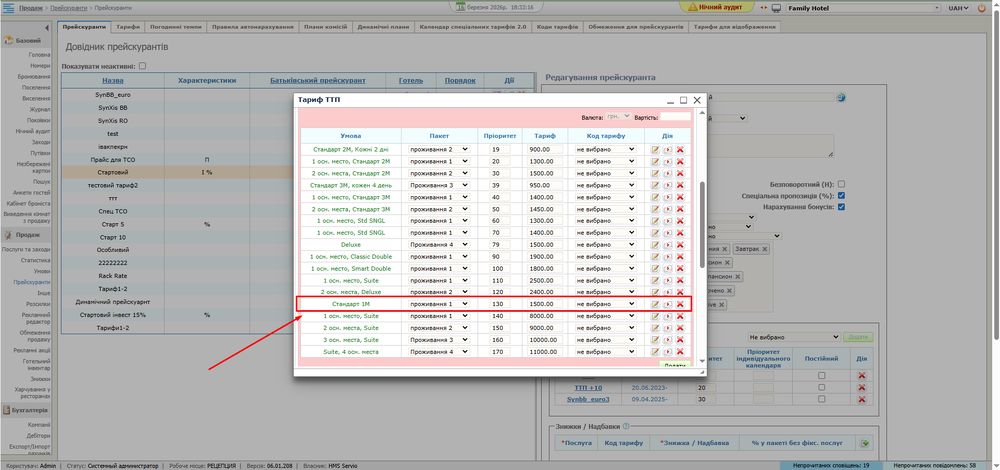Click globe icon beside the name field
The height and width of the screenshot is (470, 1000).
pyautogui.click(x=841, y=98)
